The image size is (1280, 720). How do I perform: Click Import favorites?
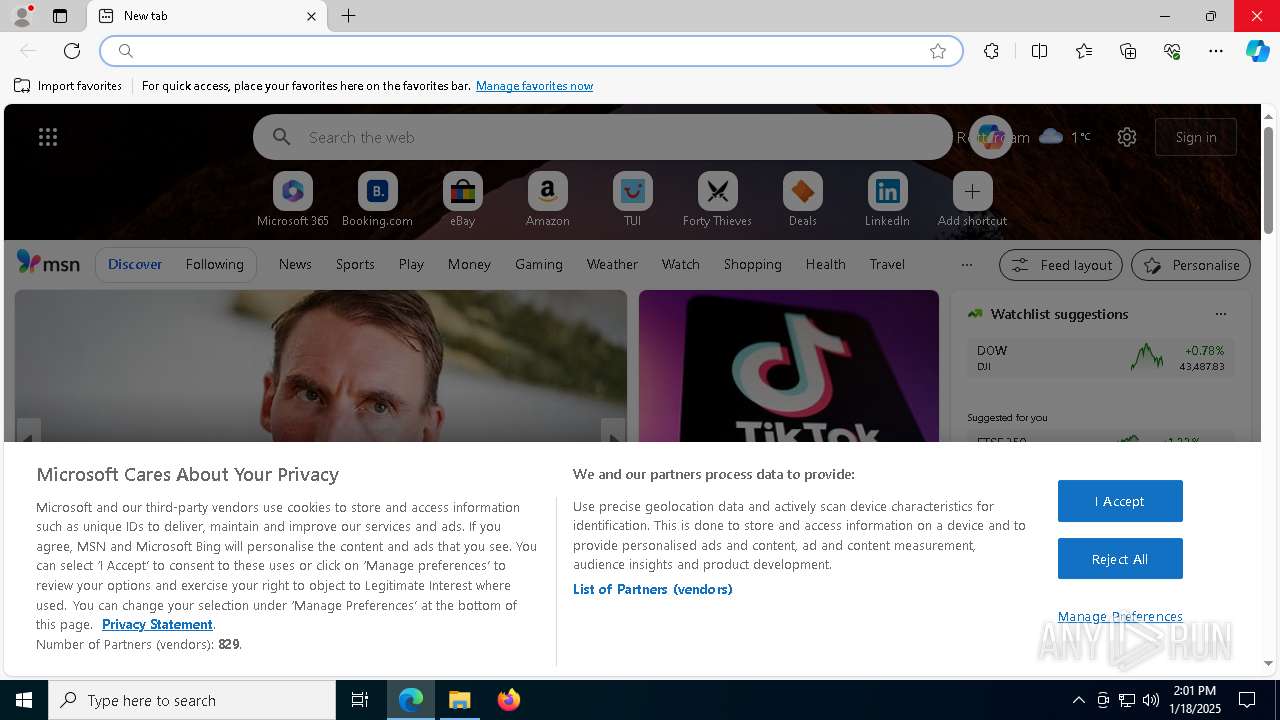(68, 86)
